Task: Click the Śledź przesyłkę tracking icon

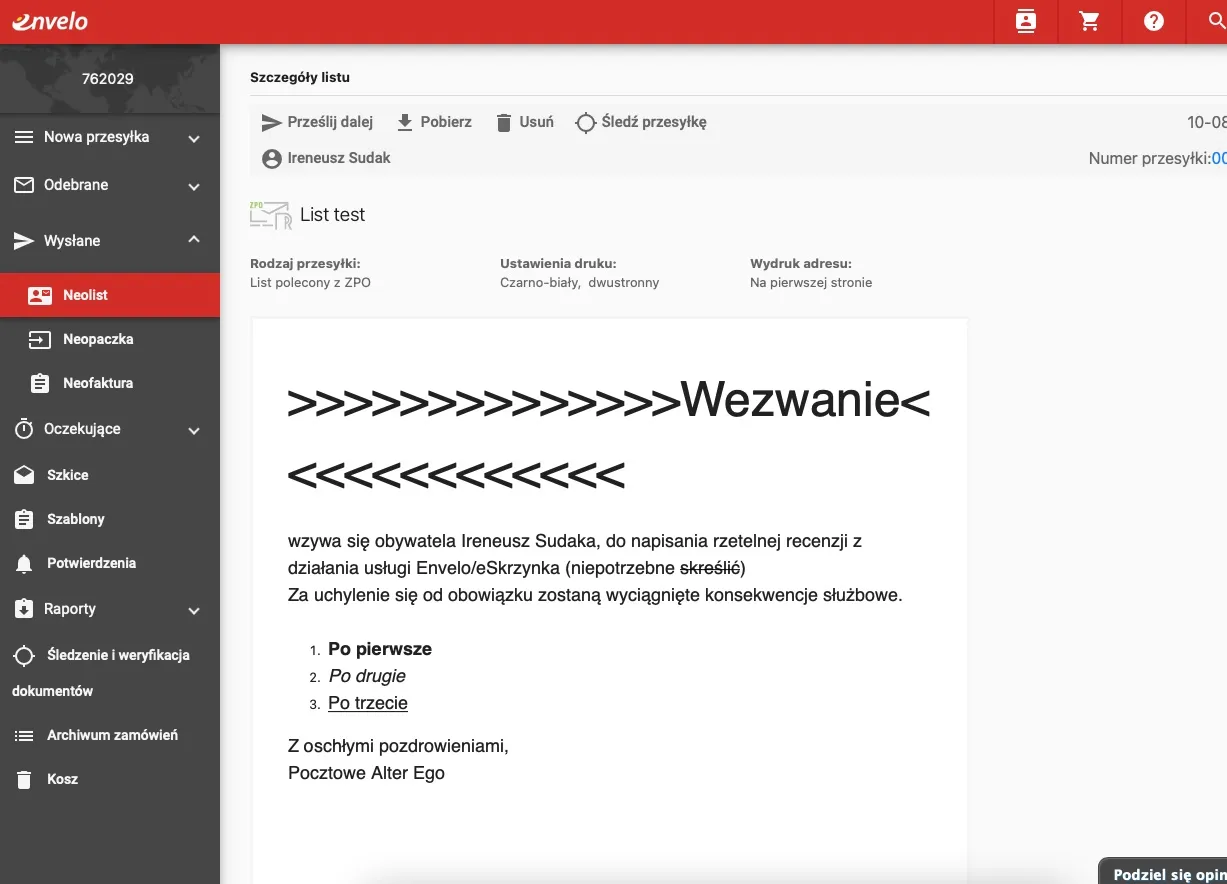Action: (584, 122)
